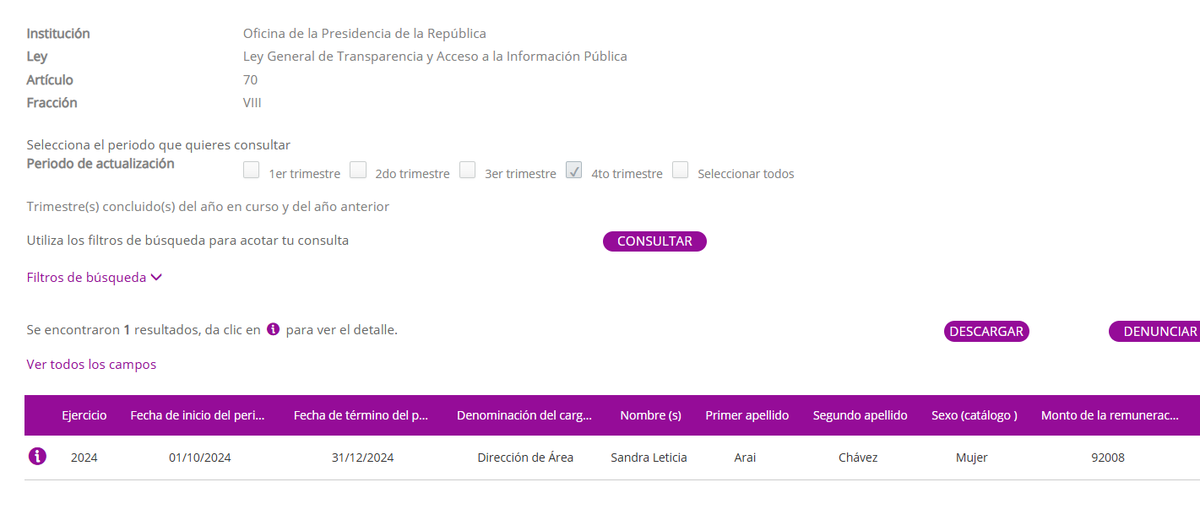Sort by the Ejercicio column header
1200x520 pixels.
pyautogui.click(x=84, y=415)
